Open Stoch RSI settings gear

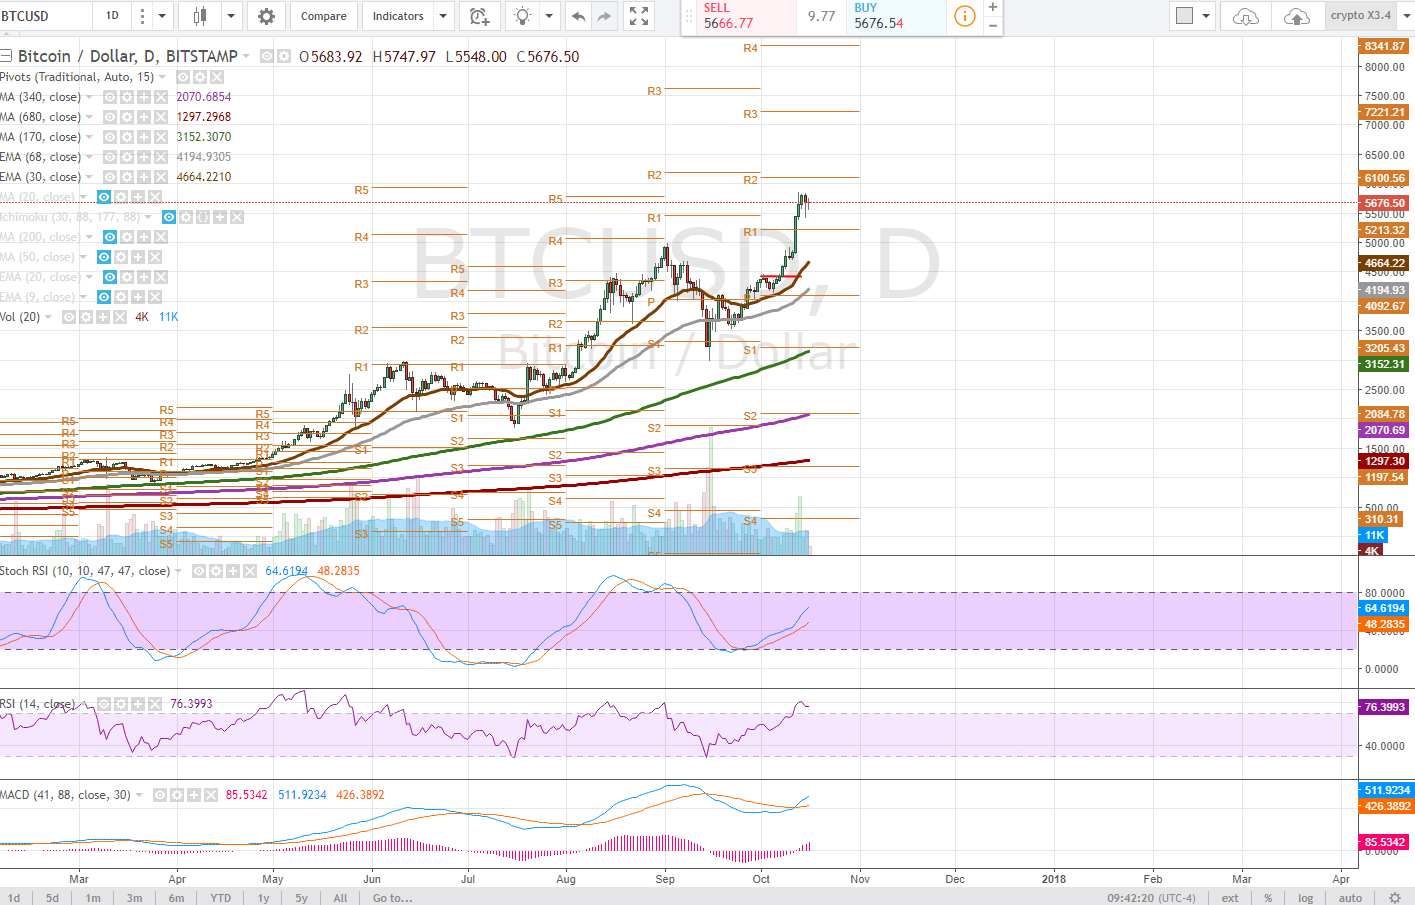click(216, 571)
